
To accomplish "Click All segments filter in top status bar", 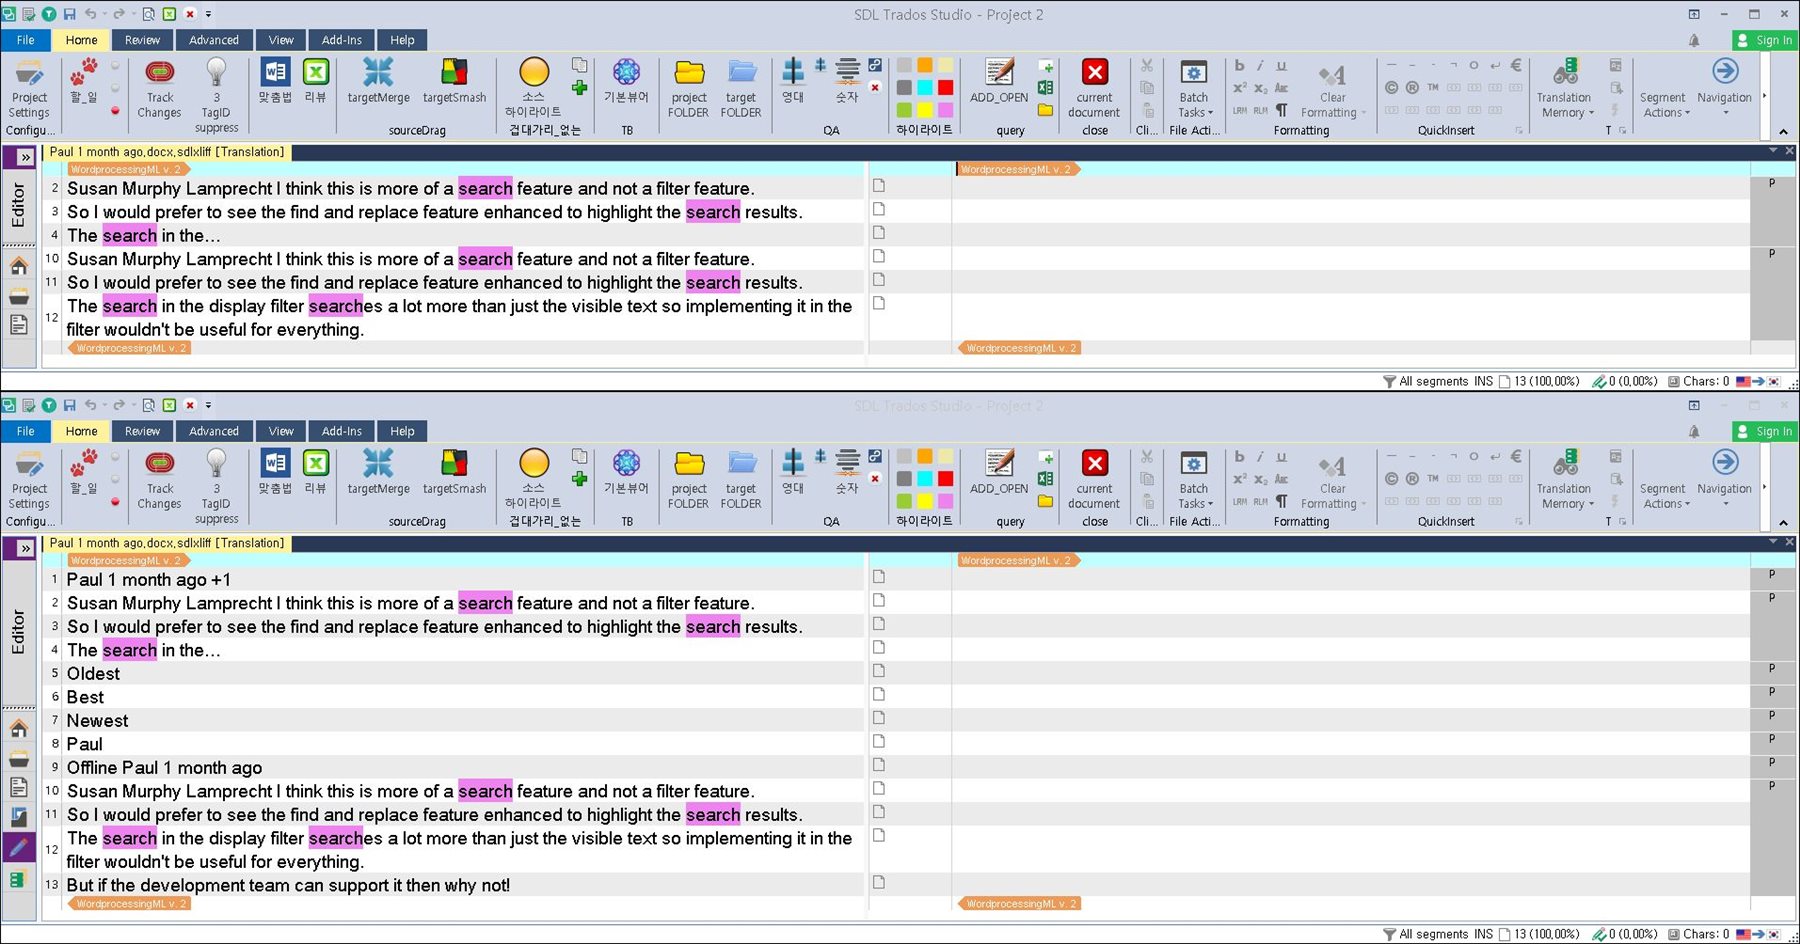I will pyautogui.click(x=1425, y=381).
